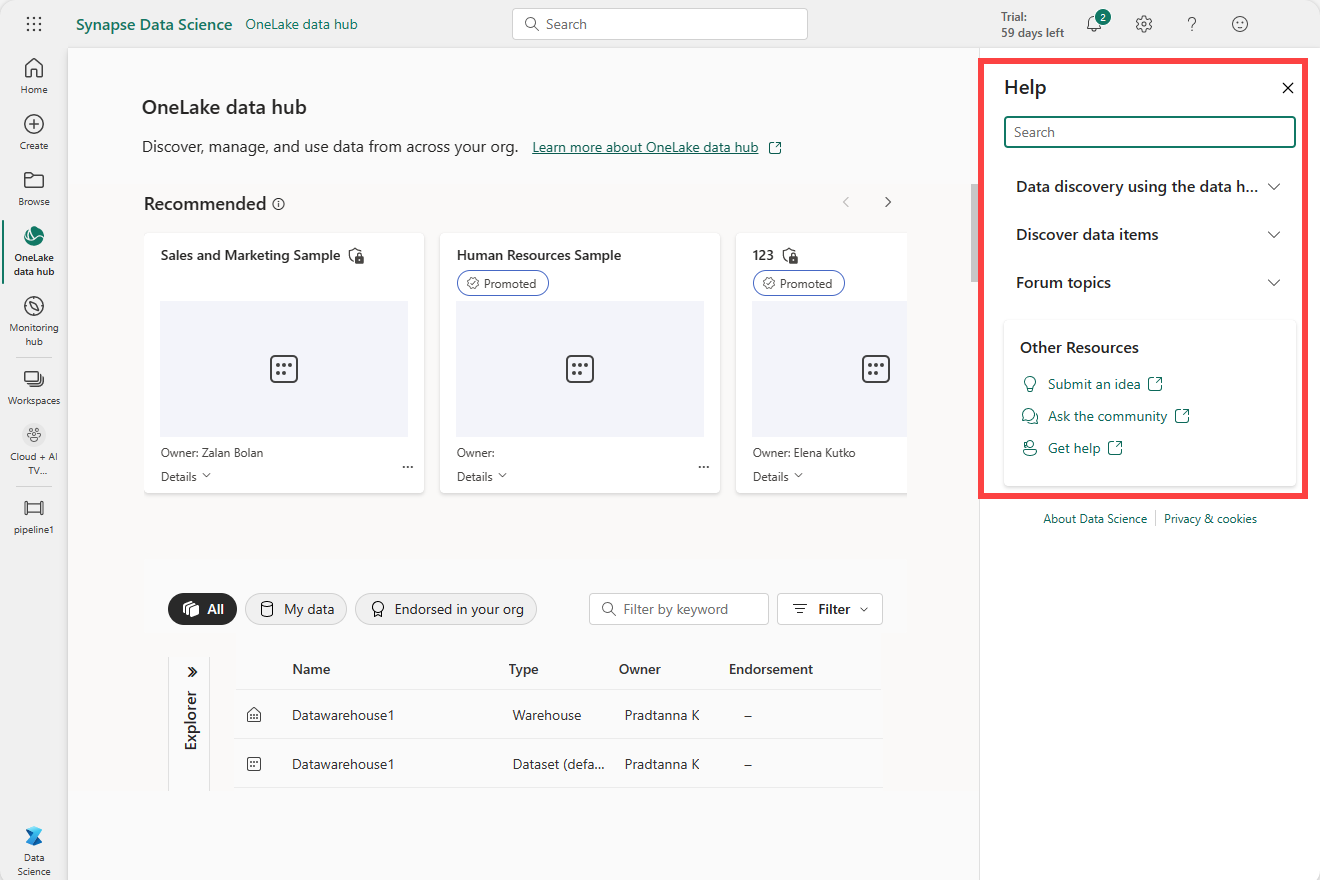This screenshot has height=880, width=1320.
Task: Click Synapse Data Science header title
Action: click(x=154, y=24)
